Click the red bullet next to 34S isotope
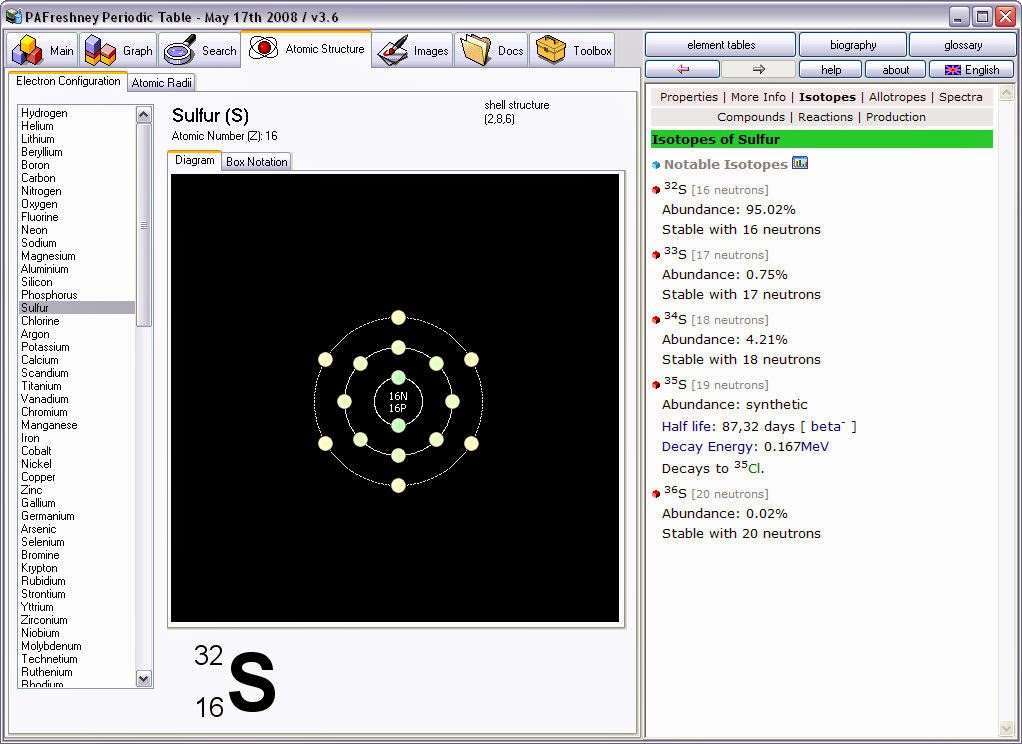The width and height of the screenshot is (1022, 744). (656, 320)
